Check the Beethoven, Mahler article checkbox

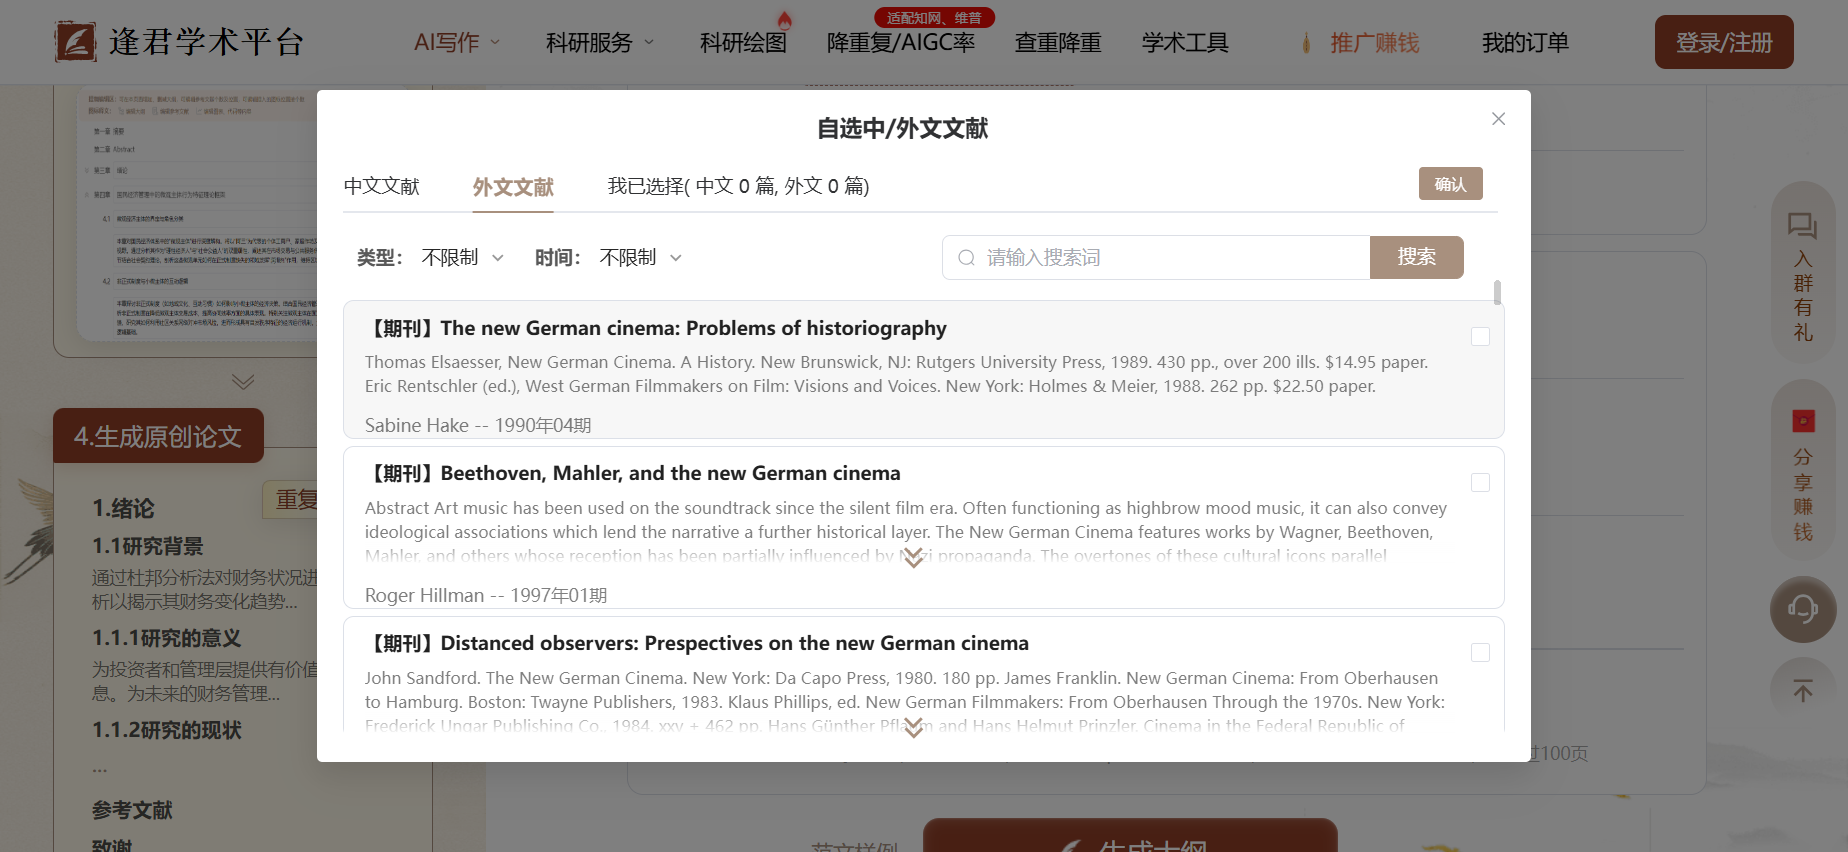point(1480,483)
